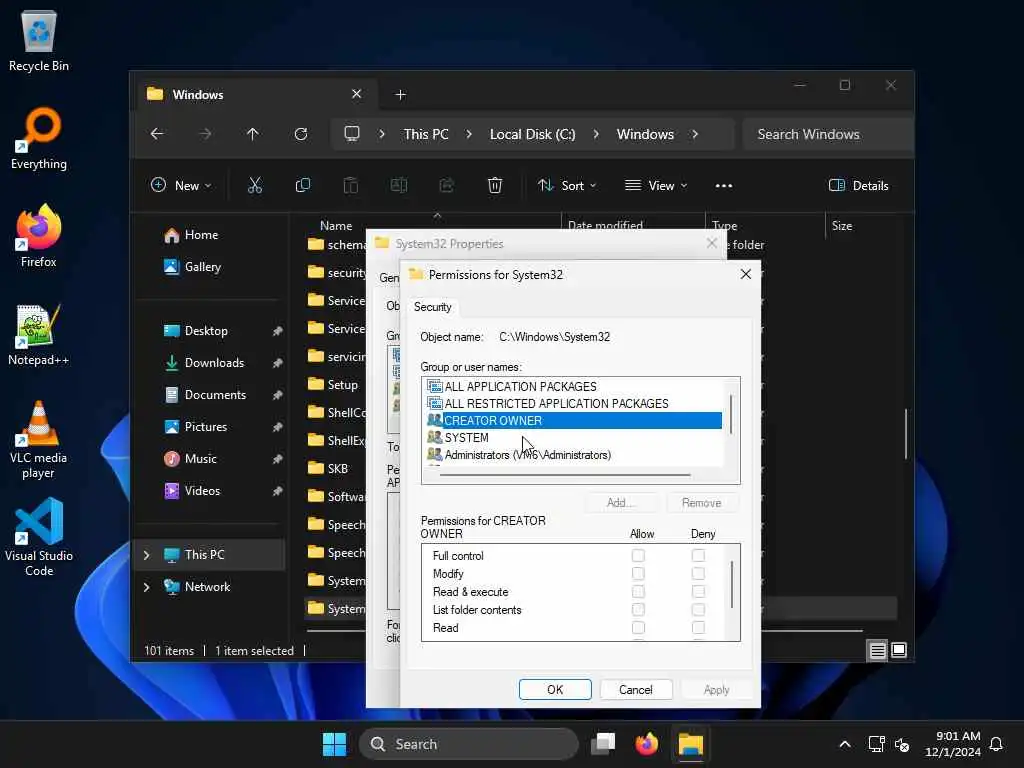Screen dimensions: 1024x768
Task: Expand chevron after This PC in address bar
Action: (x=469, y=134)
